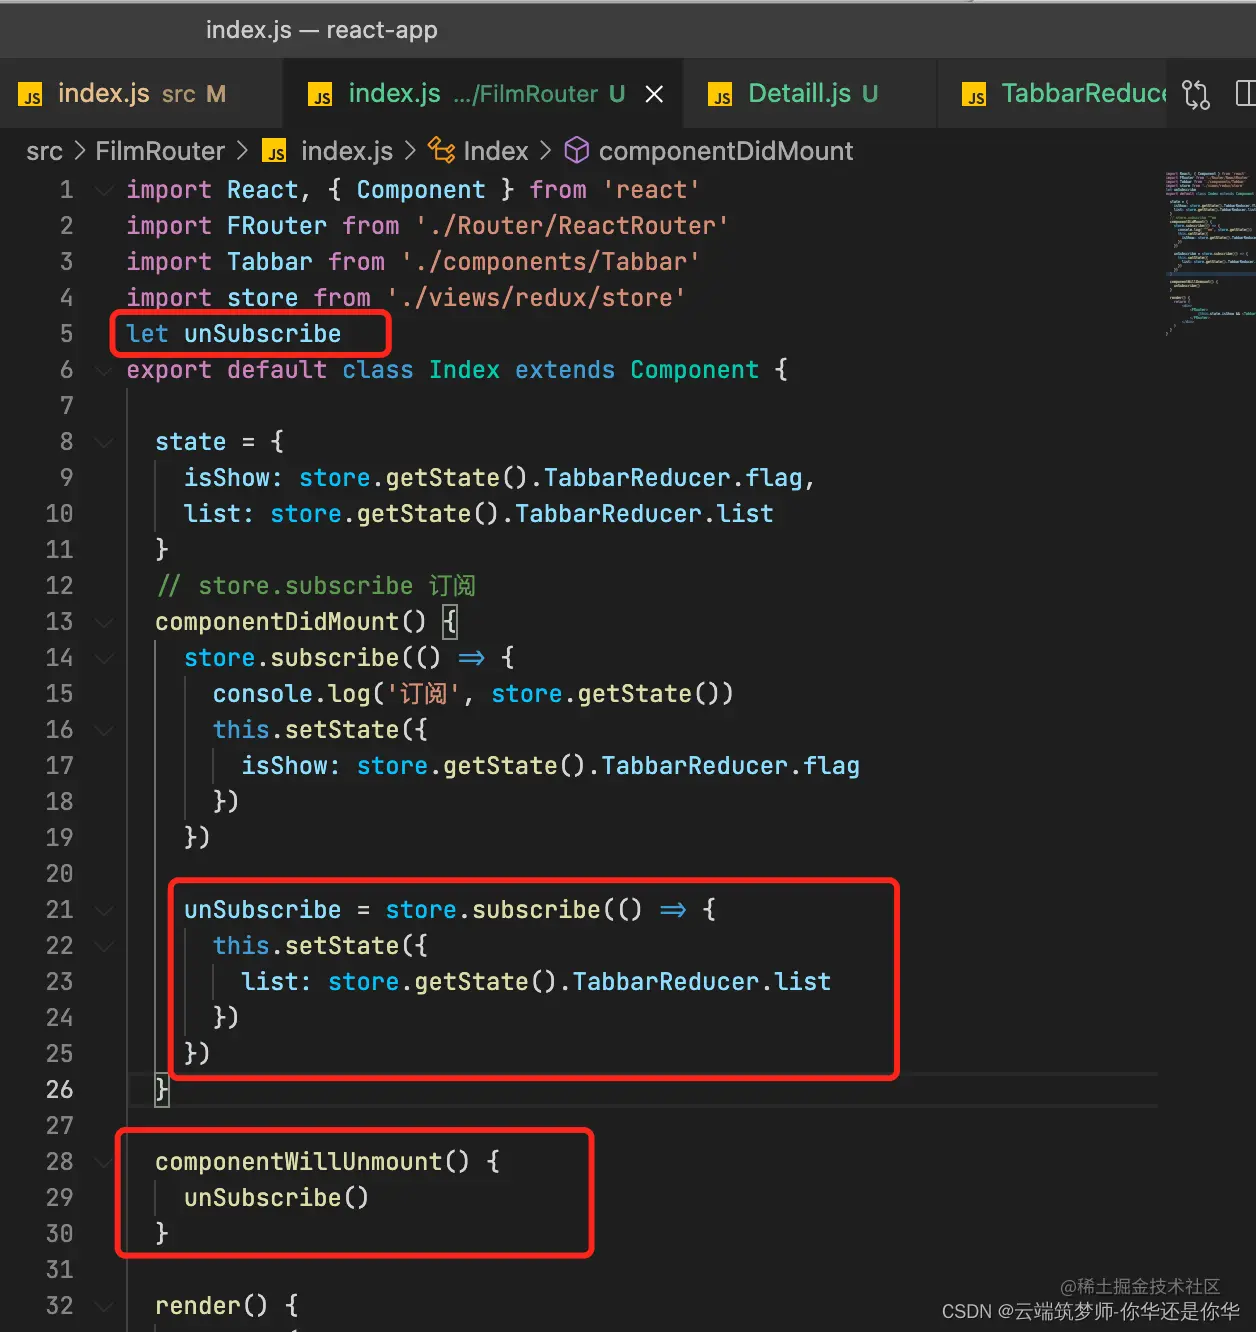Click the index.js breadcrumb
The height and width of the screenshot is (1332, 1256).
pyautogui.click(x=347, y=152)
